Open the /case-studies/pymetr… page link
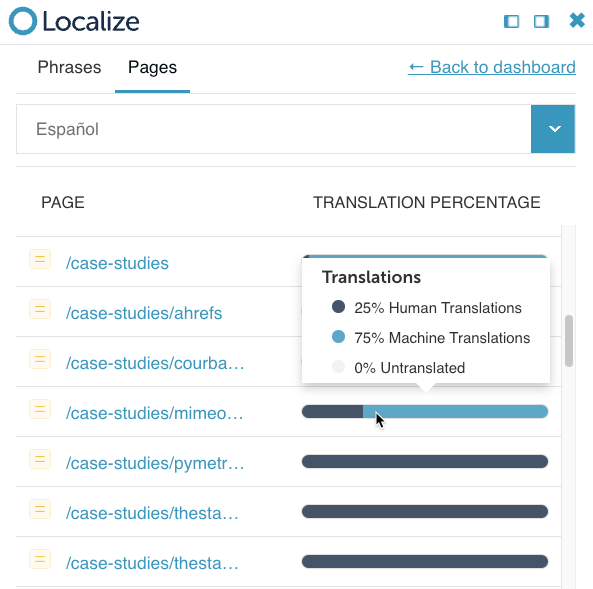The height and width of the screenshot is (589, 593). (x=155, y=463)
